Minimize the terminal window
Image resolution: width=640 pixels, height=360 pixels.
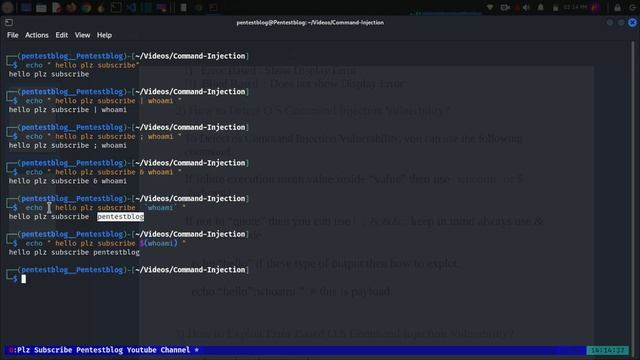click(610, 22)
